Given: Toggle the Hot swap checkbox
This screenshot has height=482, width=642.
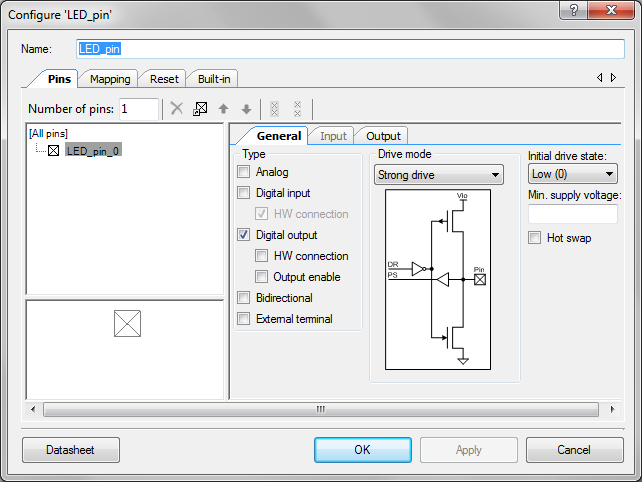Looking at the screenshot, I should click(x=535, y=238).
